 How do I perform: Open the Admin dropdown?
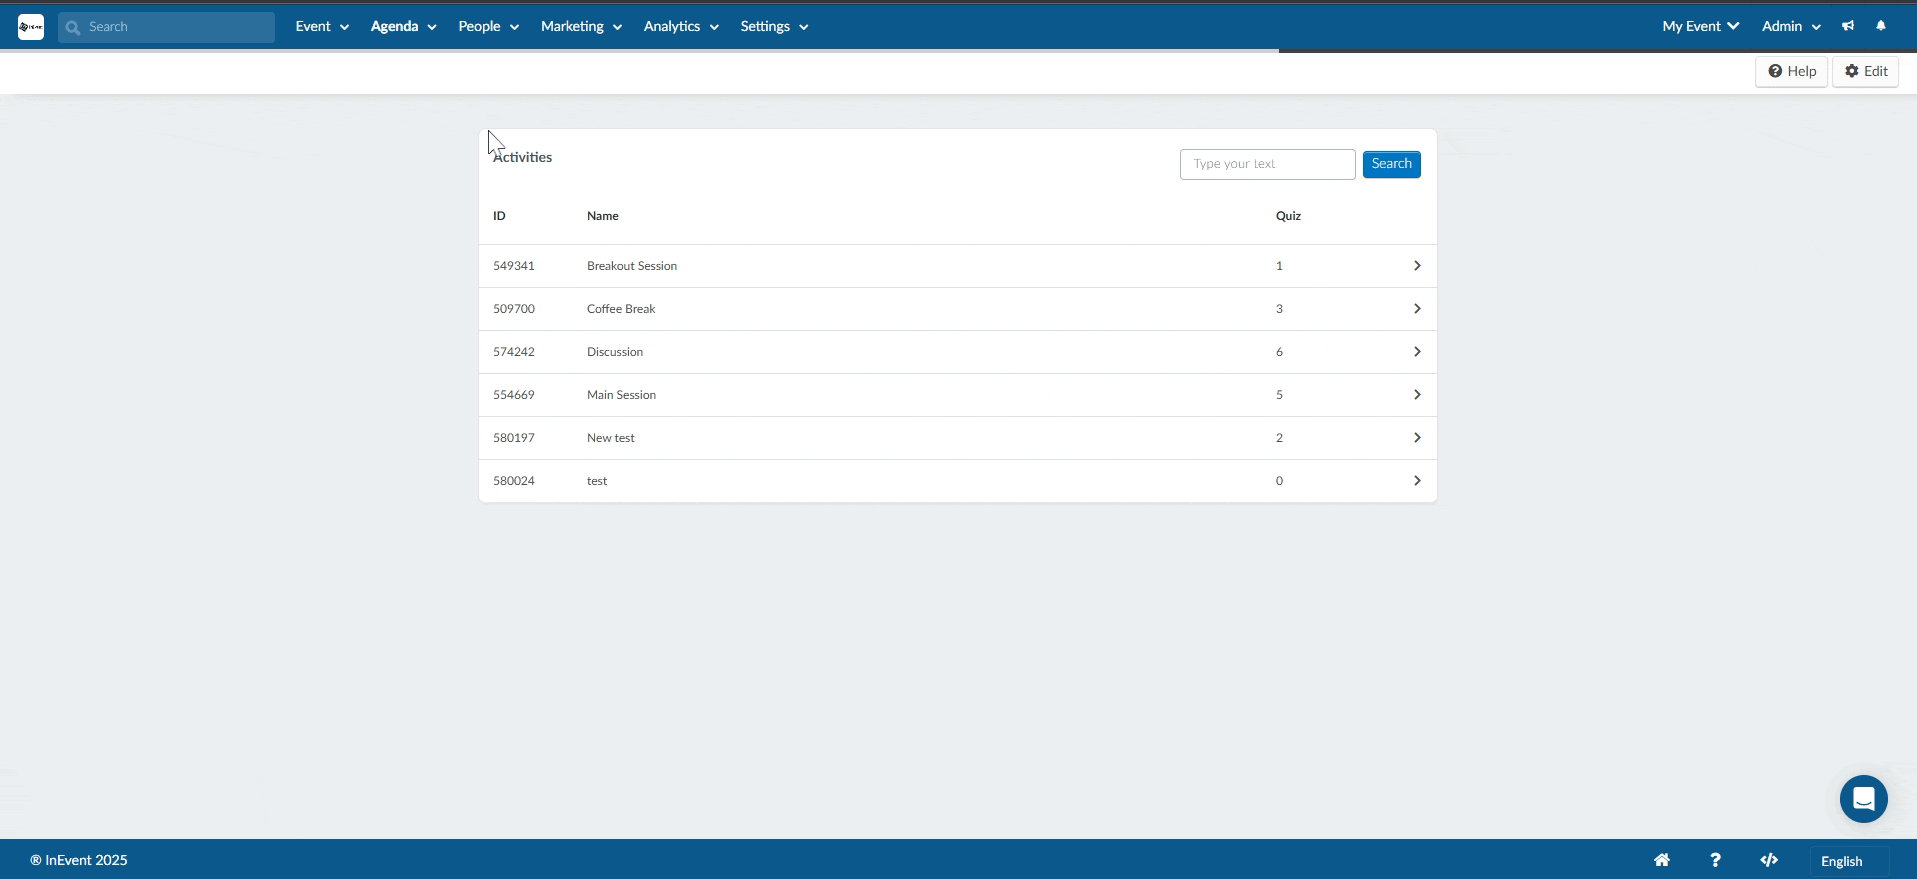click(x=1791, y=26)
